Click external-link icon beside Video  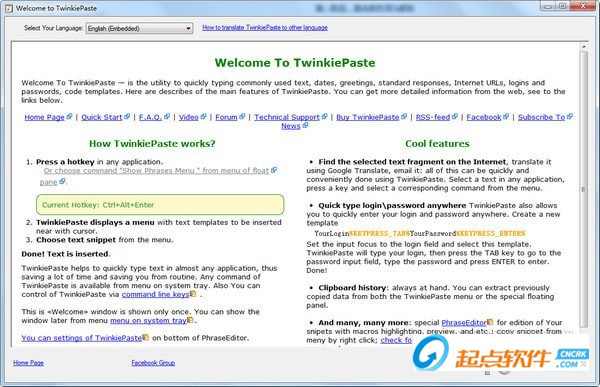204,116
